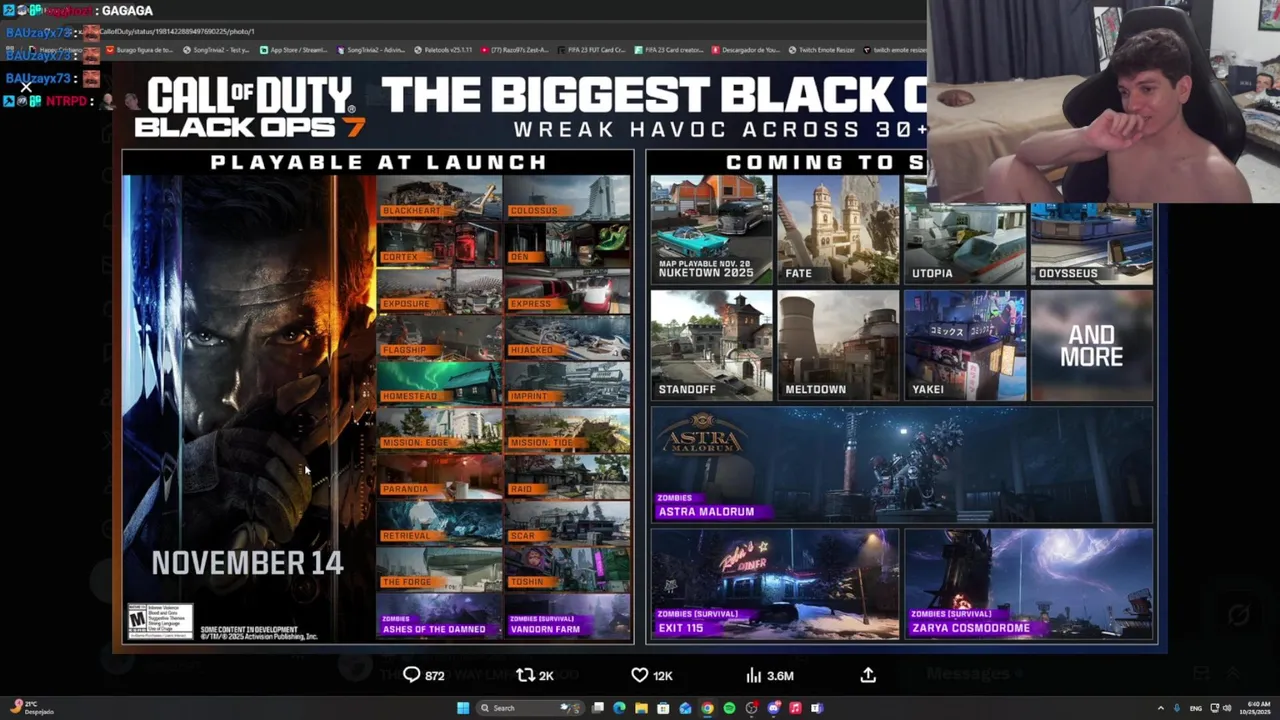Screen dimensions: 1280x720
Task: Open File Explorer from the taskbar
Action: (x=641, y=708)
